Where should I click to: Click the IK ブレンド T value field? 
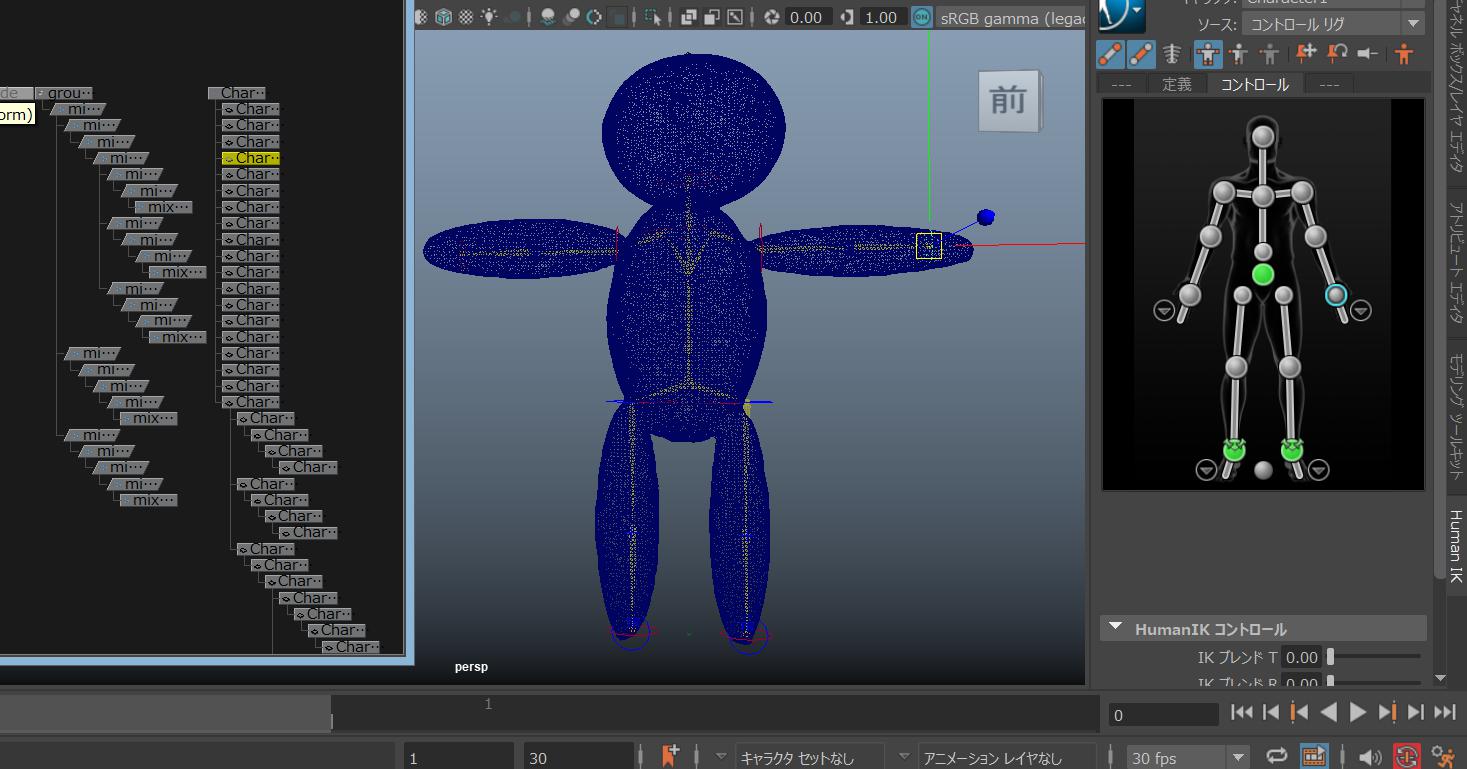1302,657
